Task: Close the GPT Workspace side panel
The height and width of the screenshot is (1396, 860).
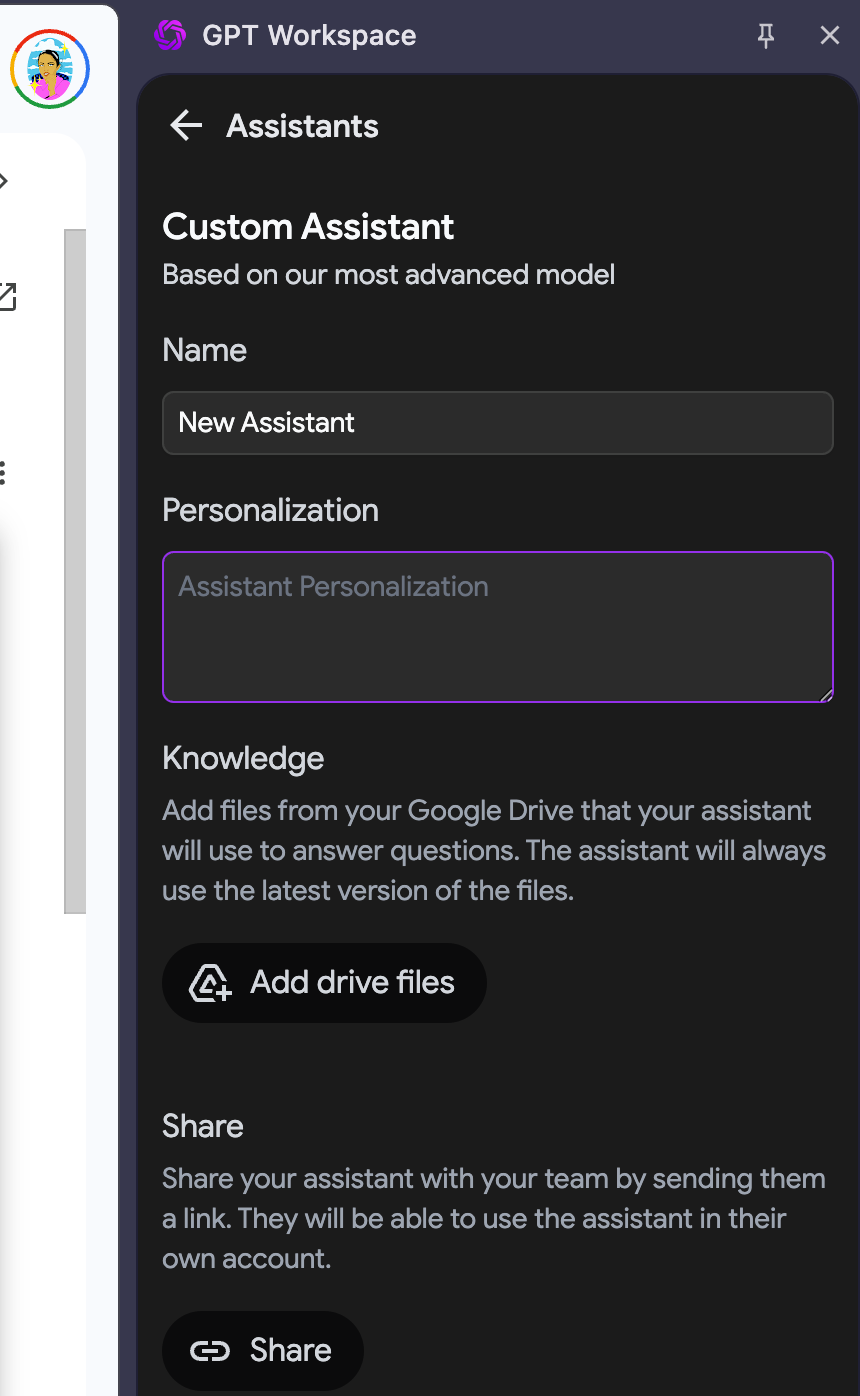Action: point(829,36)
